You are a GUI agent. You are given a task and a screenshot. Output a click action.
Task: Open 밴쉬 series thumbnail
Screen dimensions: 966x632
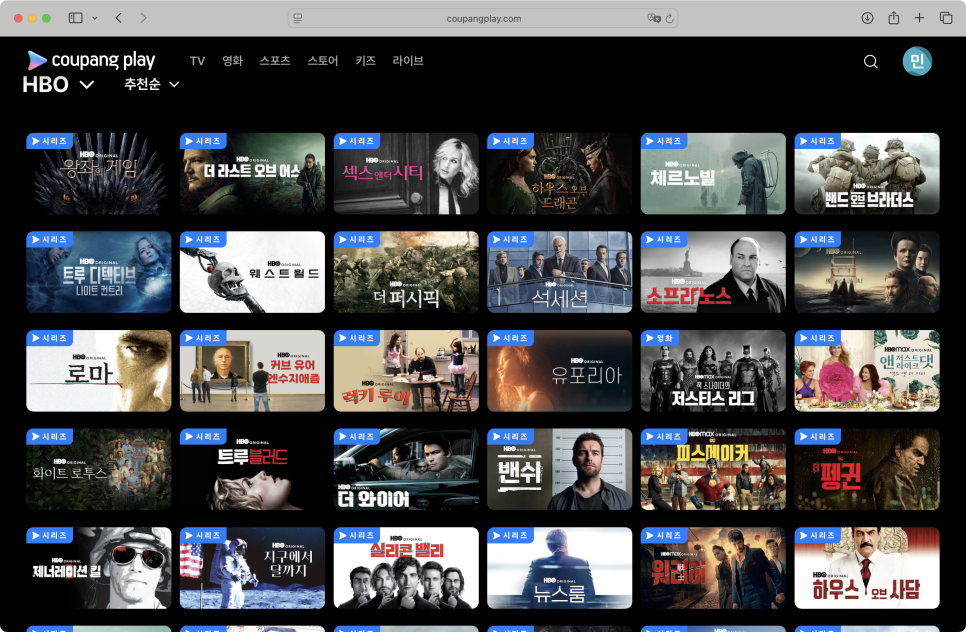click(x=559, y=469)
